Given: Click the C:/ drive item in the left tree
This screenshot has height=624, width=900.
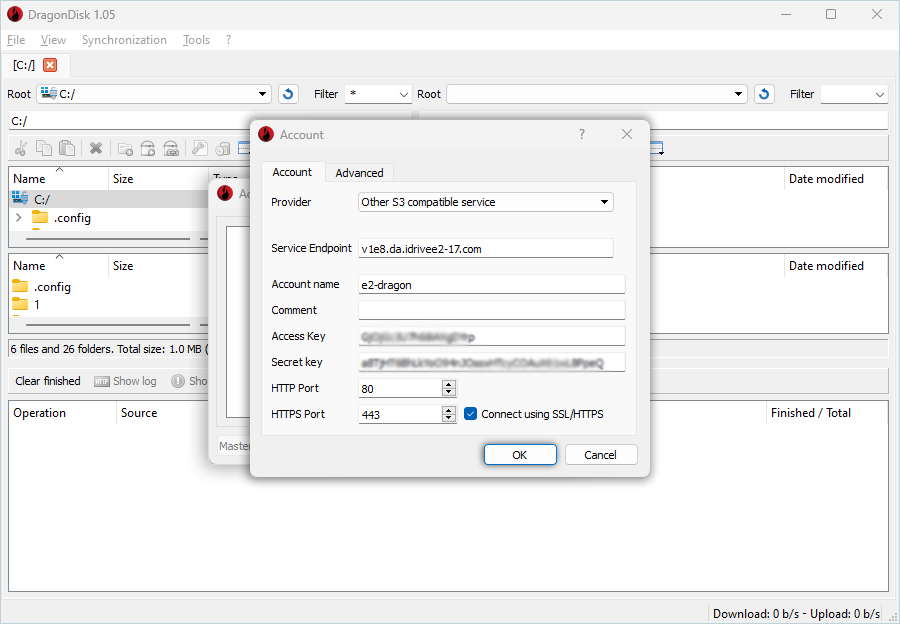Looking at the screenshot, I should coord(42,199).
